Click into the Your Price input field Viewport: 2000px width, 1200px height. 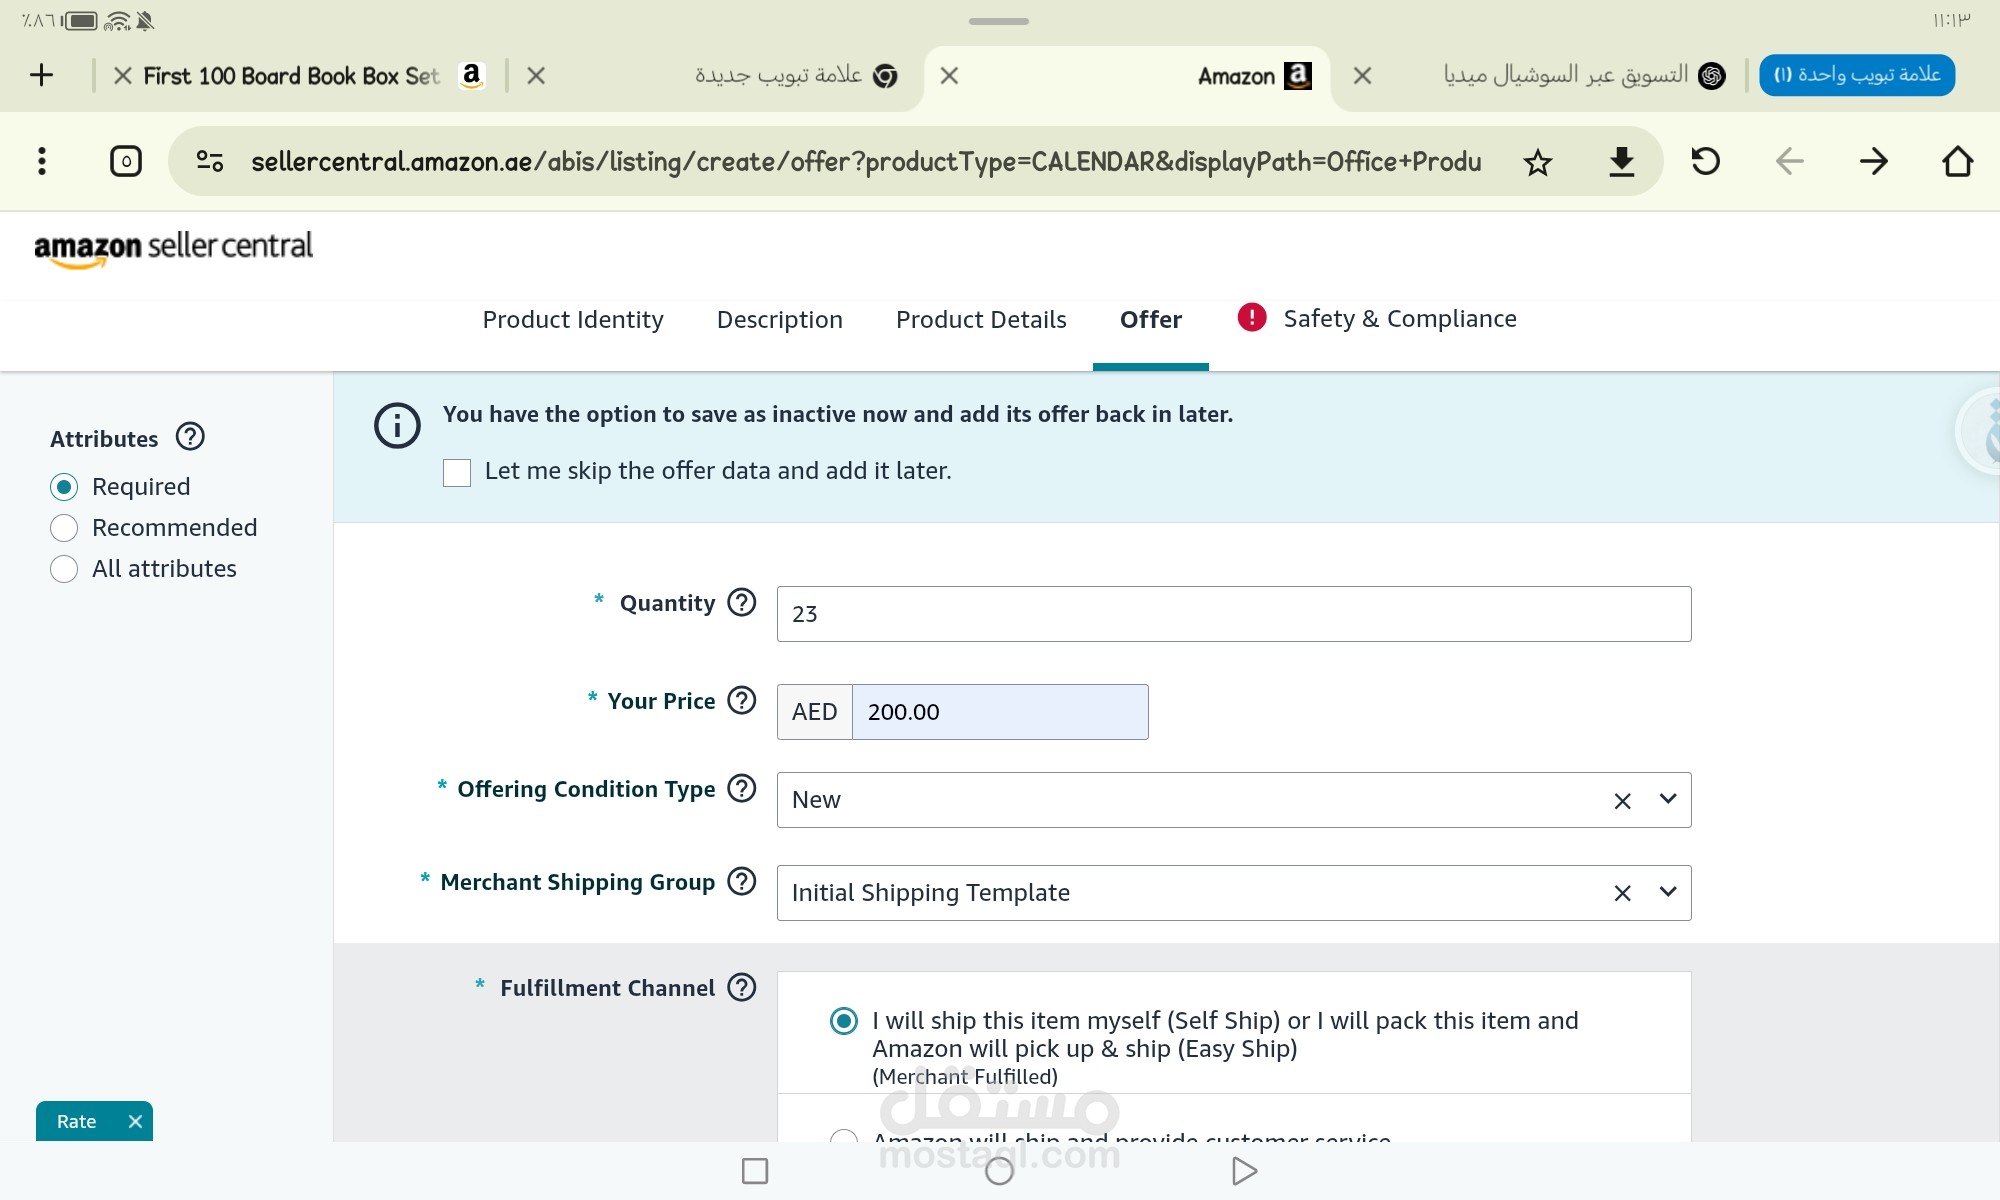pos(999,712)
